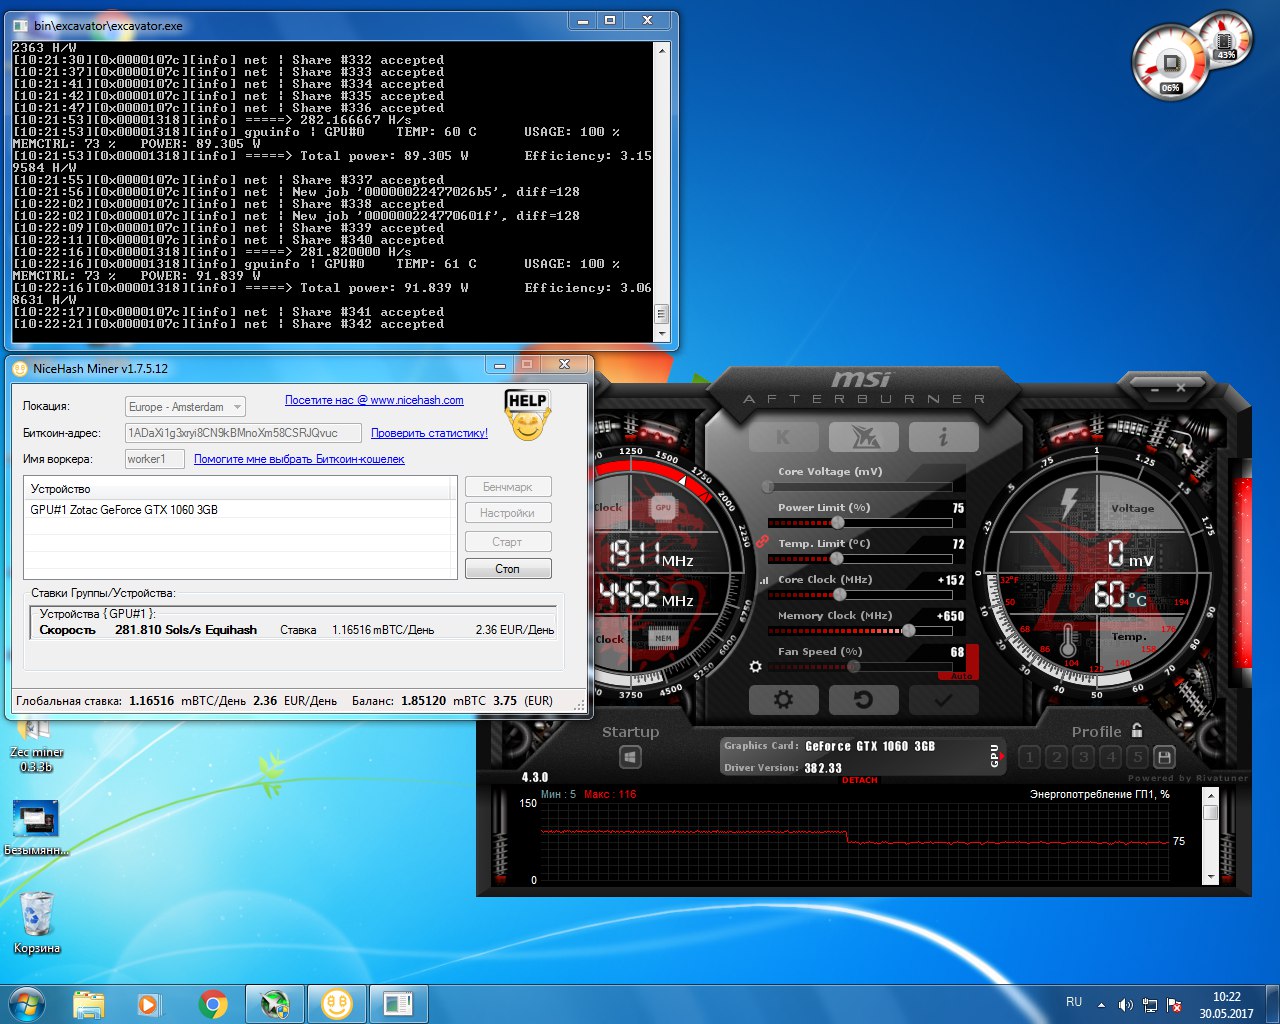Open fan speed settings small gear icon
1280x1024 pixels.
[756, 666]
